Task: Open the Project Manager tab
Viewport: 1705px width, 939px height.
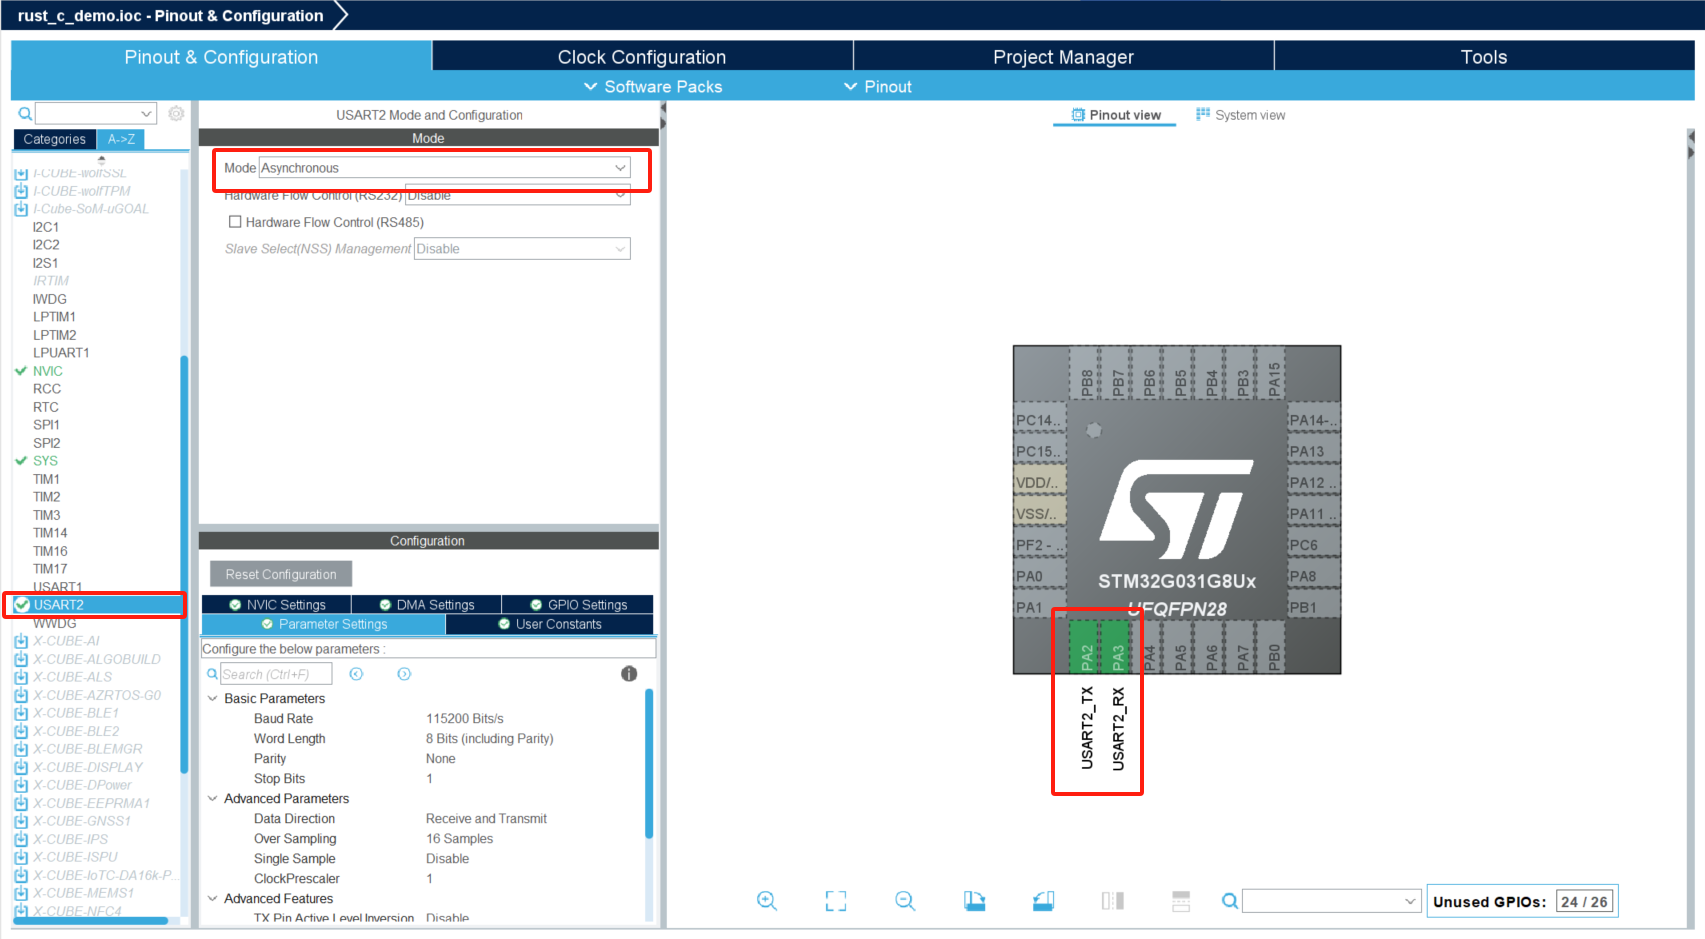Action: 1063,57
